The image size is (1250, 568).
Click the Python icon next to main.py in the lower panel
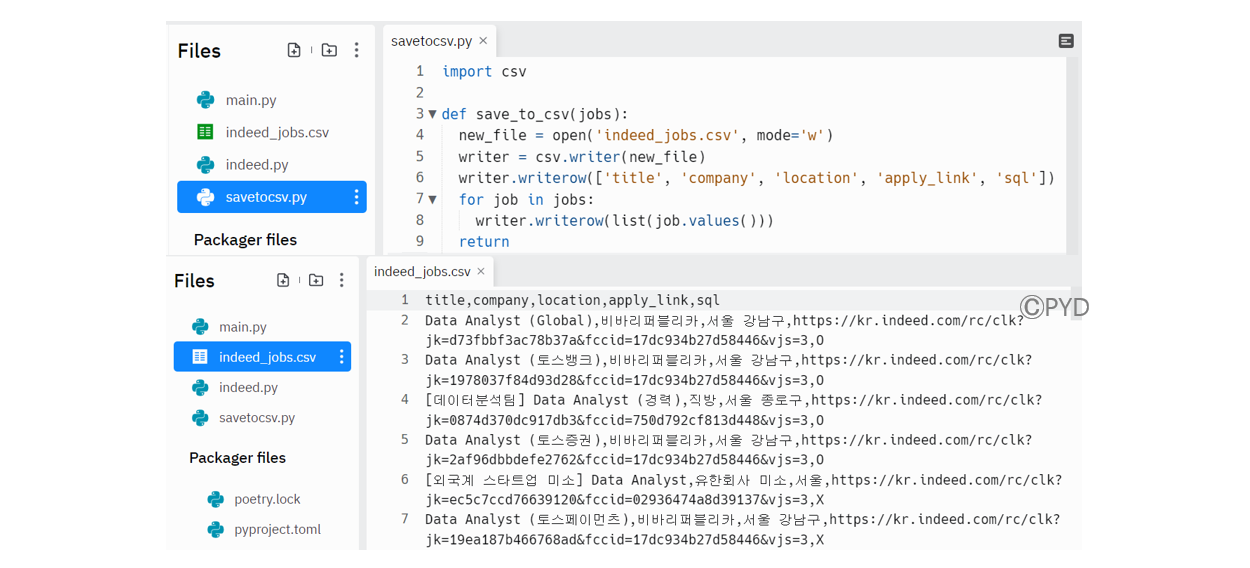tap(200, 327)
